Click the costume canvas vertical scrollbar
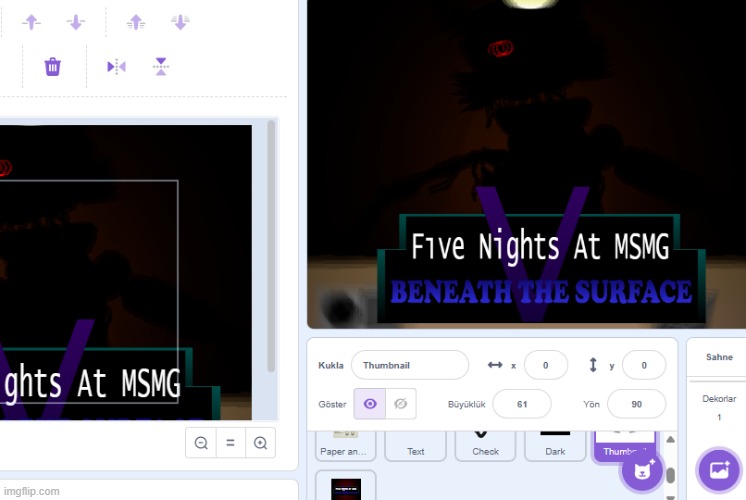This screenshot has height=500, width=746. [271, 246]
